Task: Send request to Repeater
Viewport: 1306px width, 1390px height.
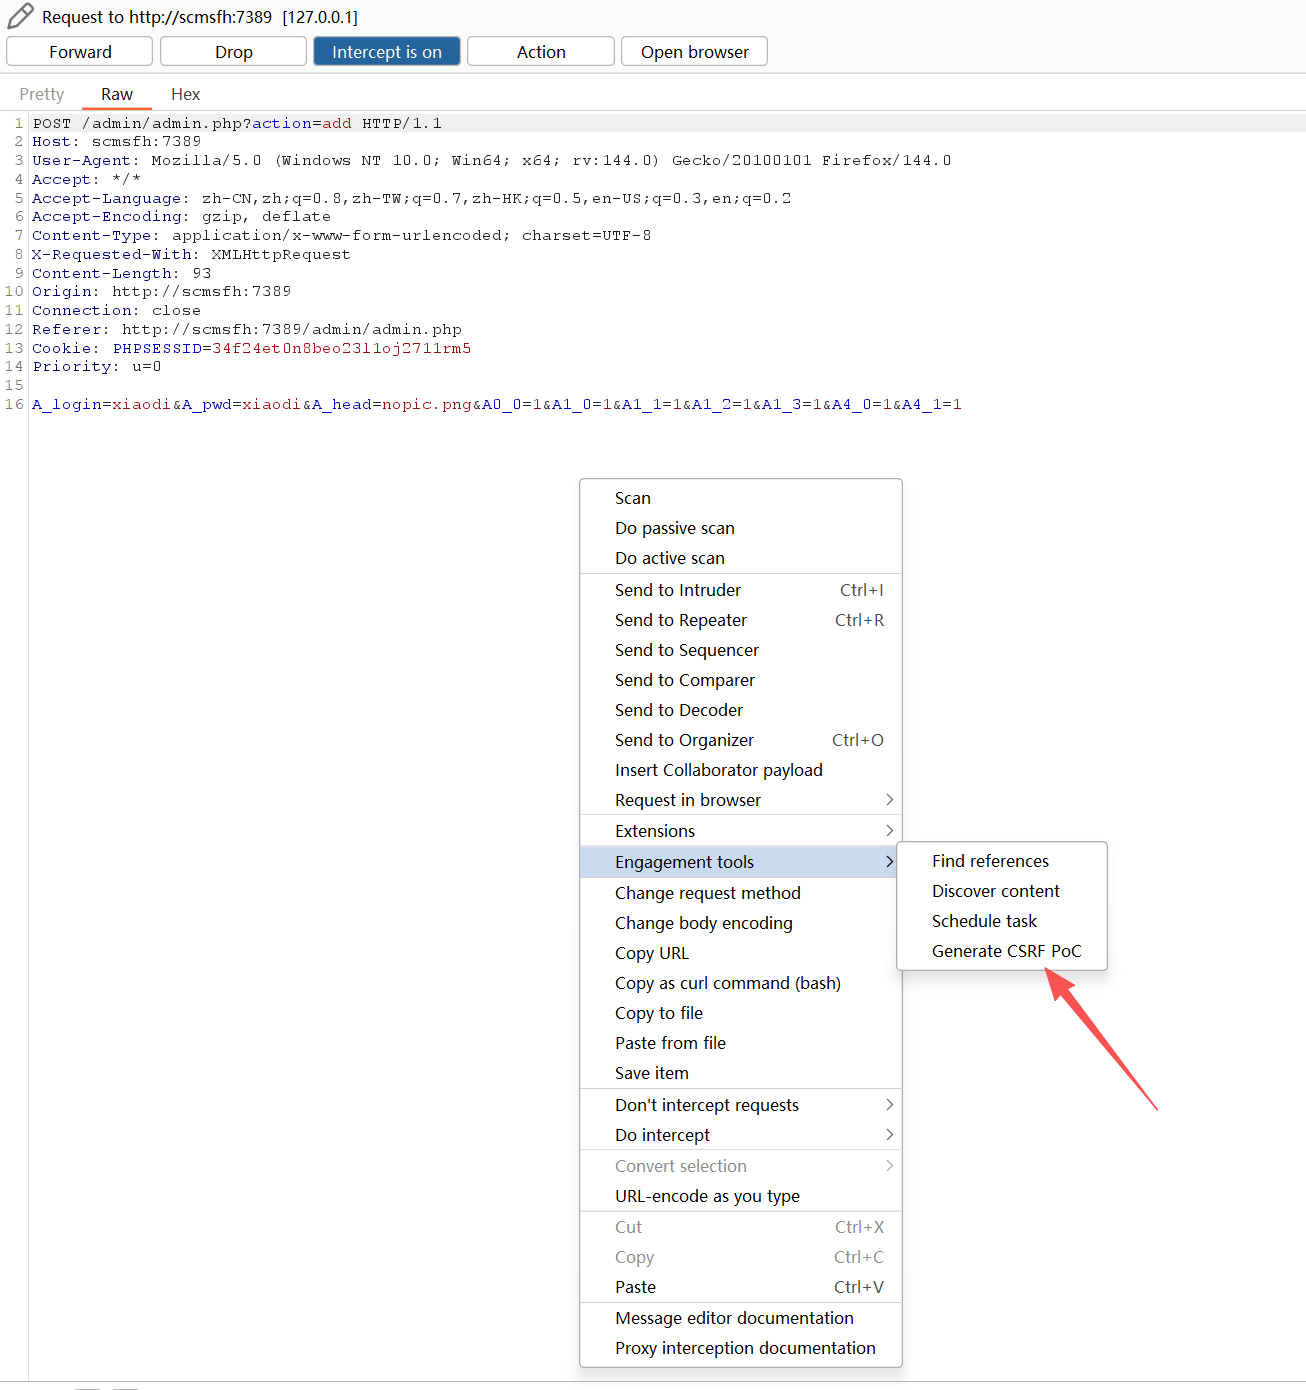Action: (741, 620)
